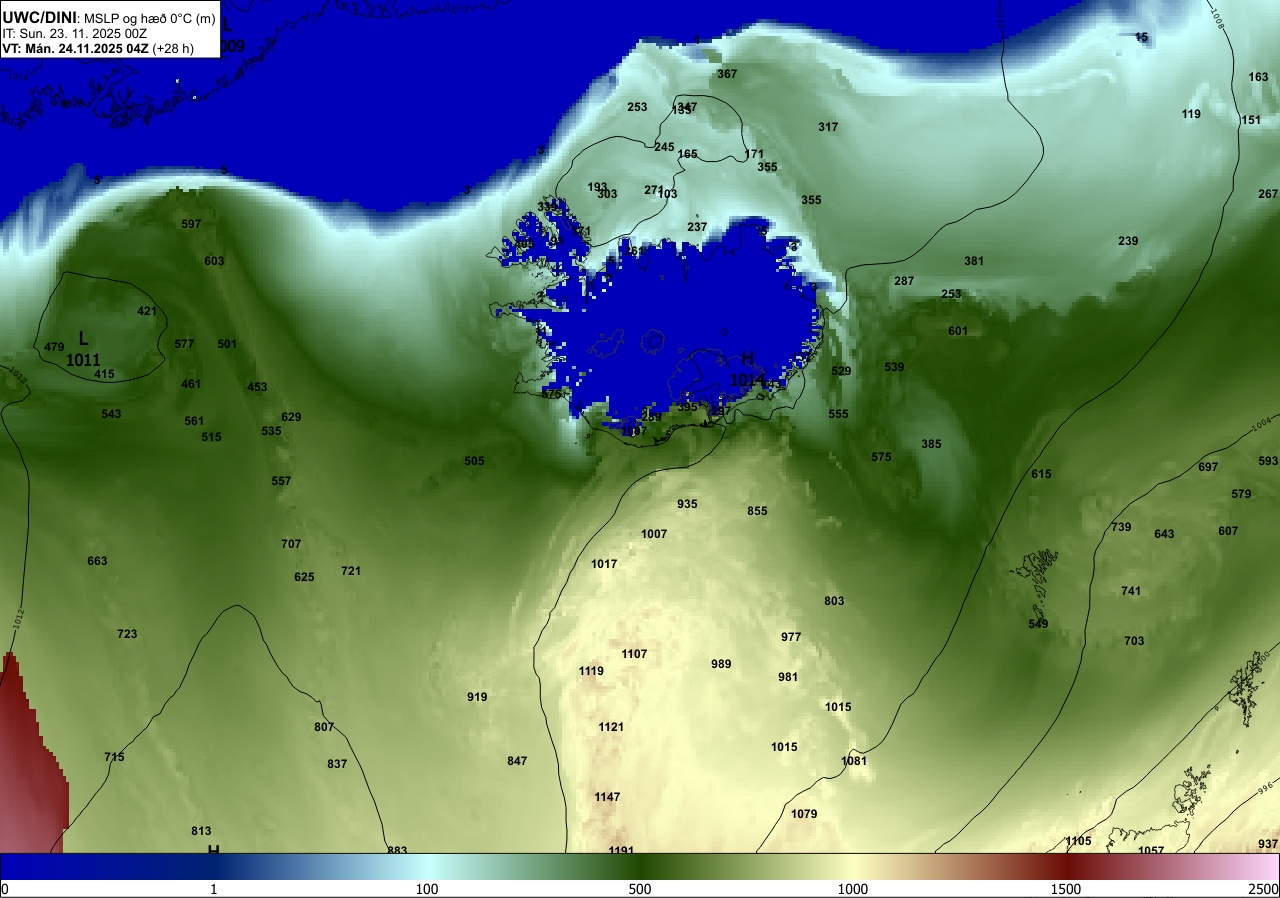Click the map value 1147

point(607,797)
